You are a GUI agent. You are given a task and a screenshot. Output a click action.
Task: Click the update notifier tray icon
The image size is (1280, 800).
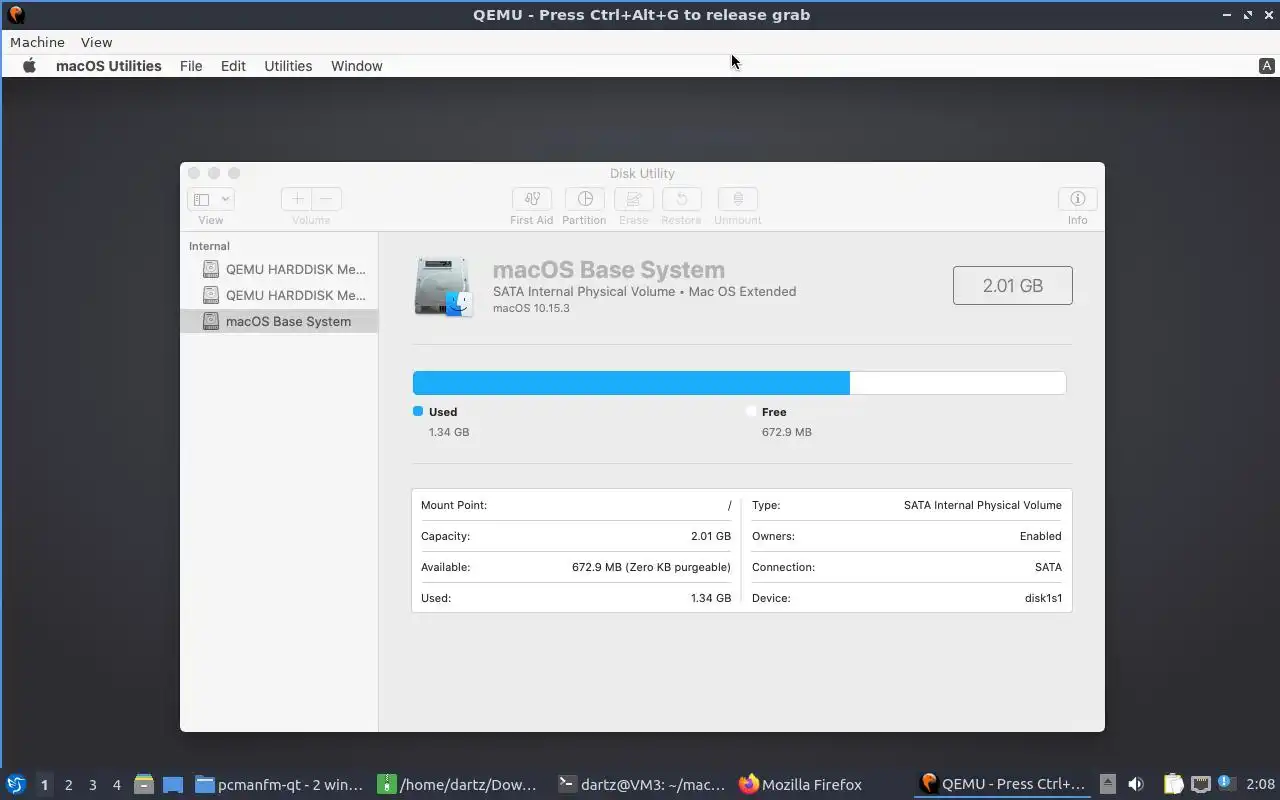coord(1227,785)
